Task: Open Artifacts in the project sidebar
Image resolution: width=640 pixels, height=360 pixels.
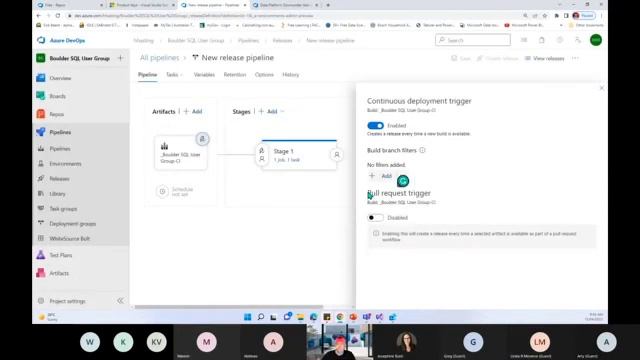Action: [x=59, y=273]
